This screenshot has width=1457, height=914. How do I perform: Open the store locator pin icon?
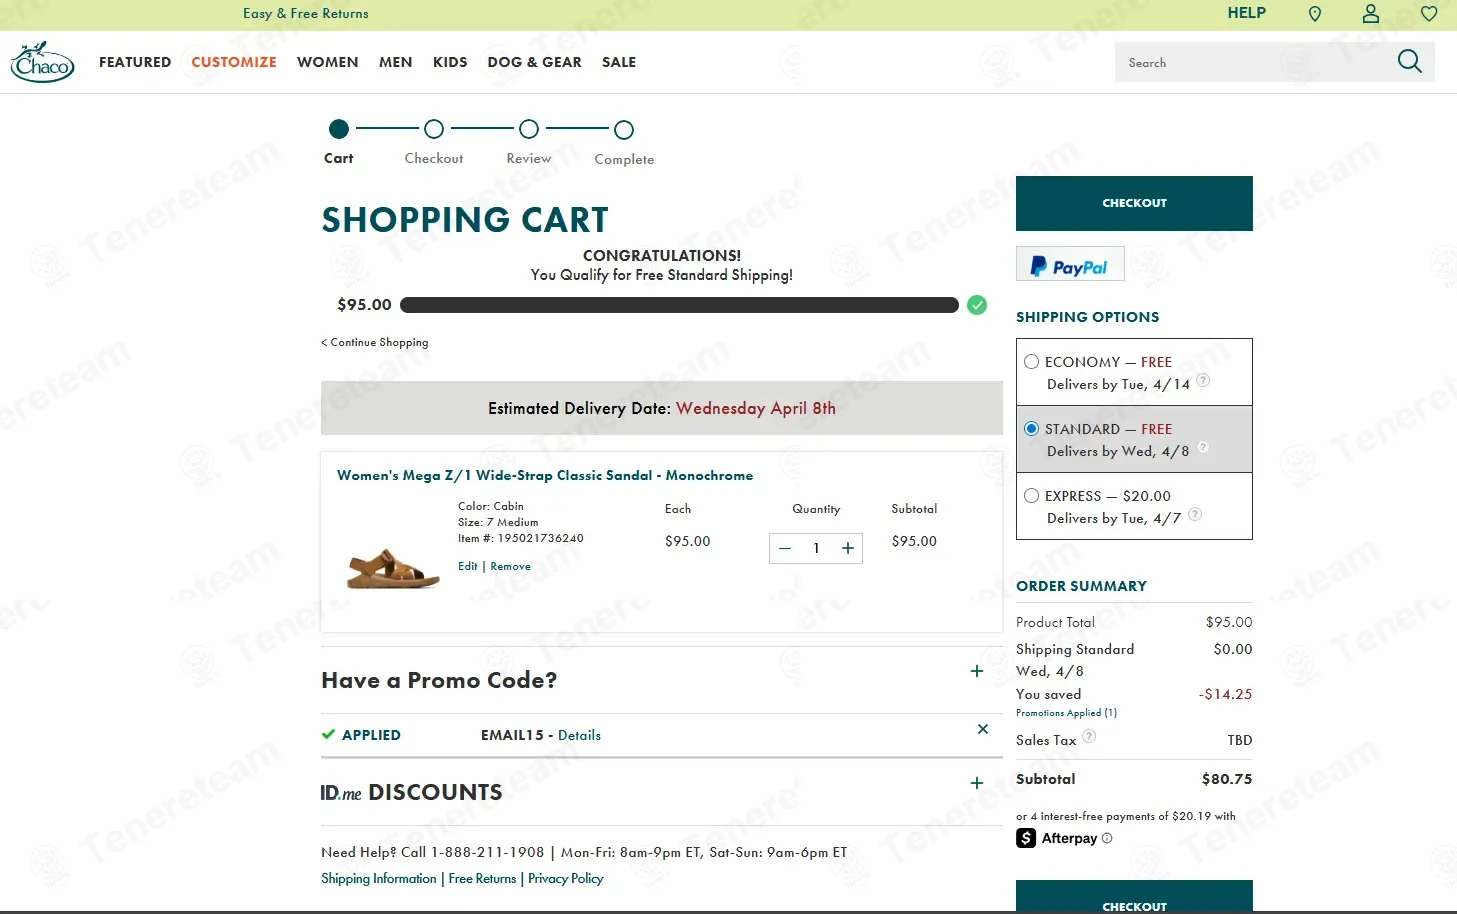click(x=1315, y=14)
